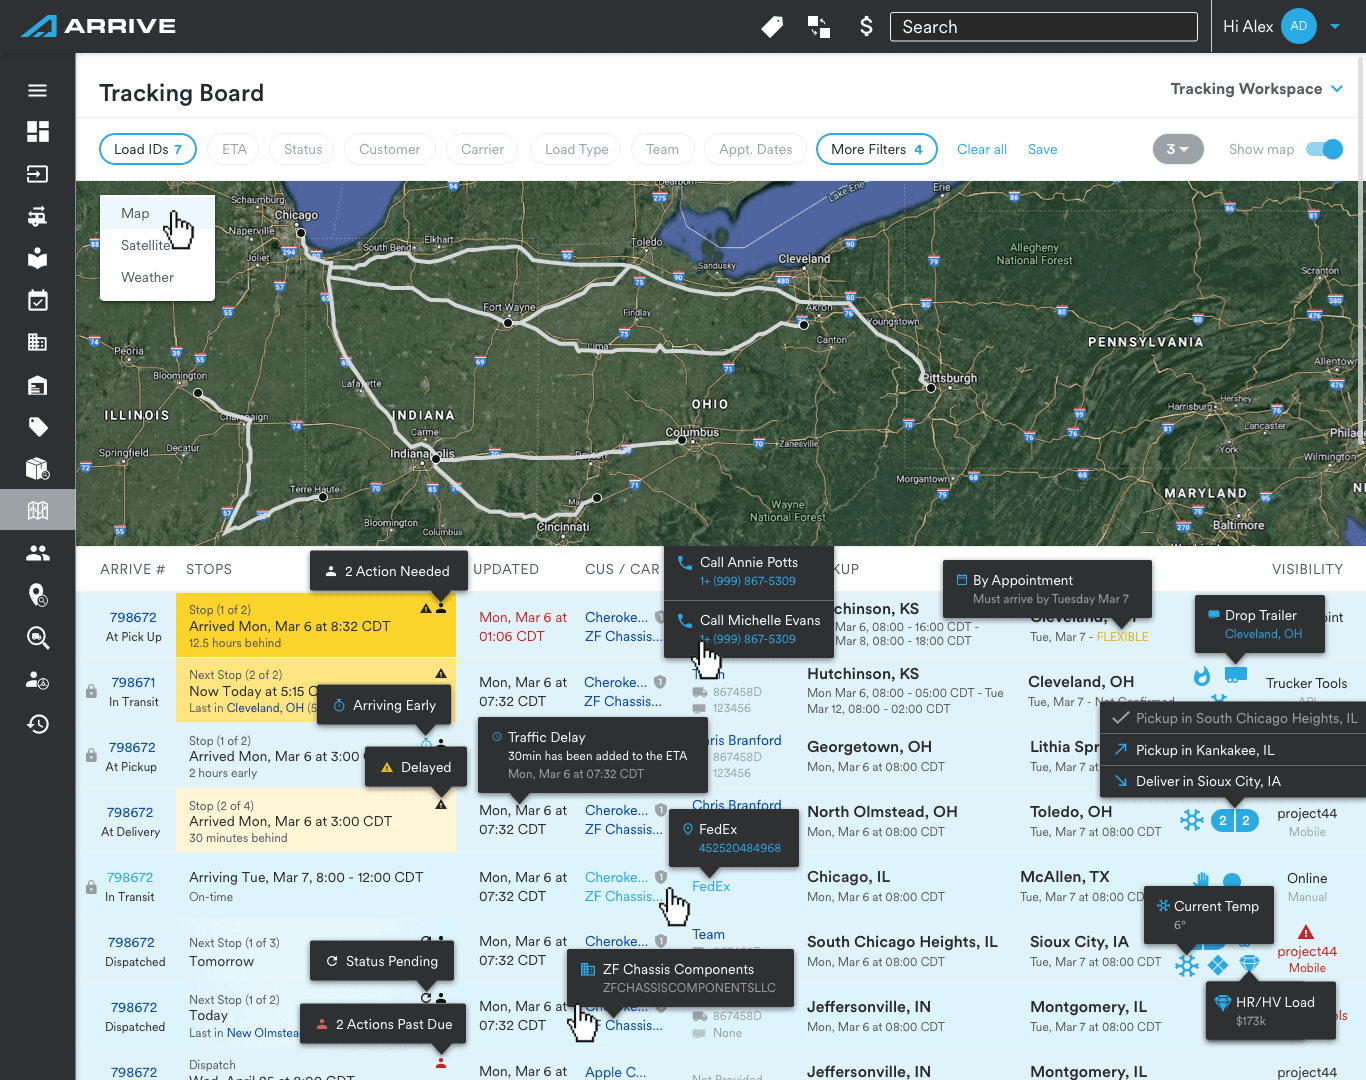Click the UPDATED column header
Viewport: 1366px width, 1080px height.
pos(506,569)
